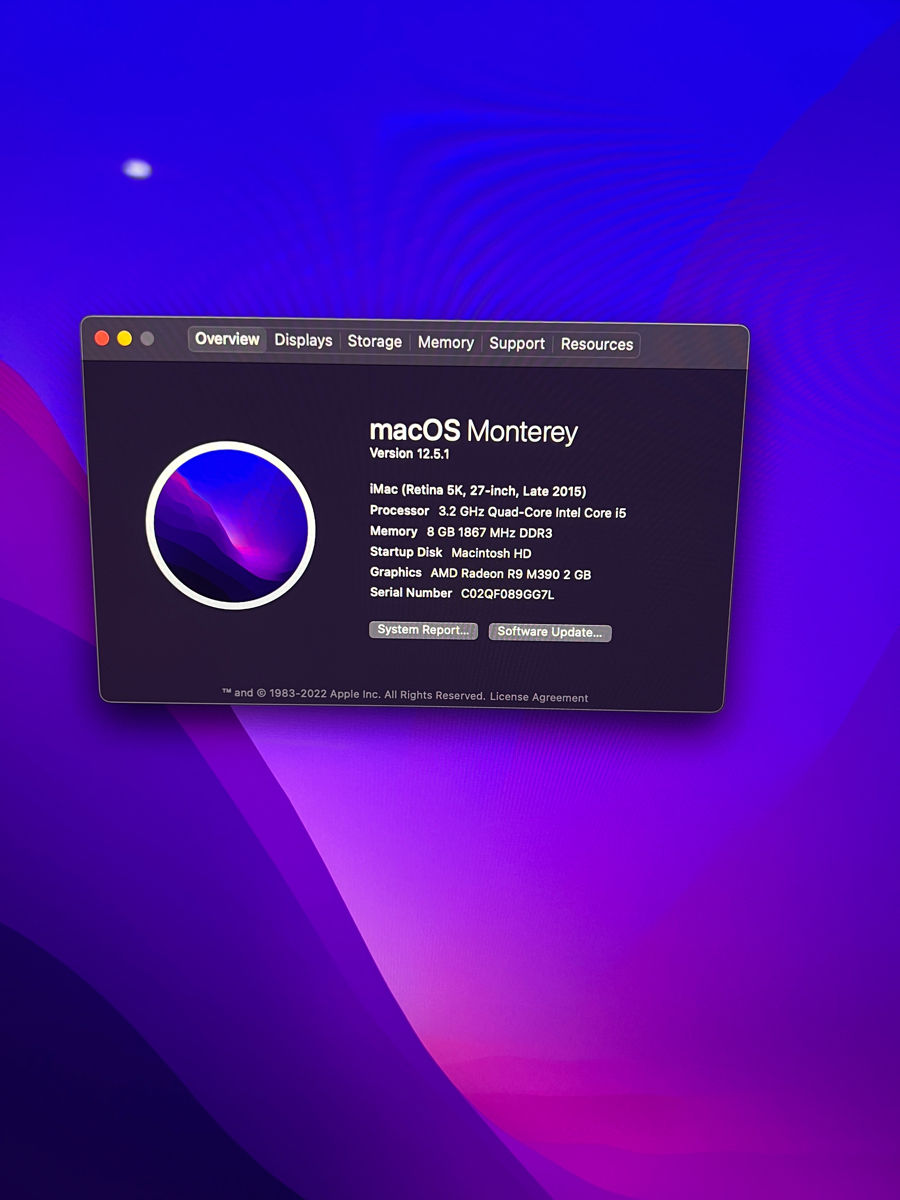Close the About This Mac window

click(101, 337)
